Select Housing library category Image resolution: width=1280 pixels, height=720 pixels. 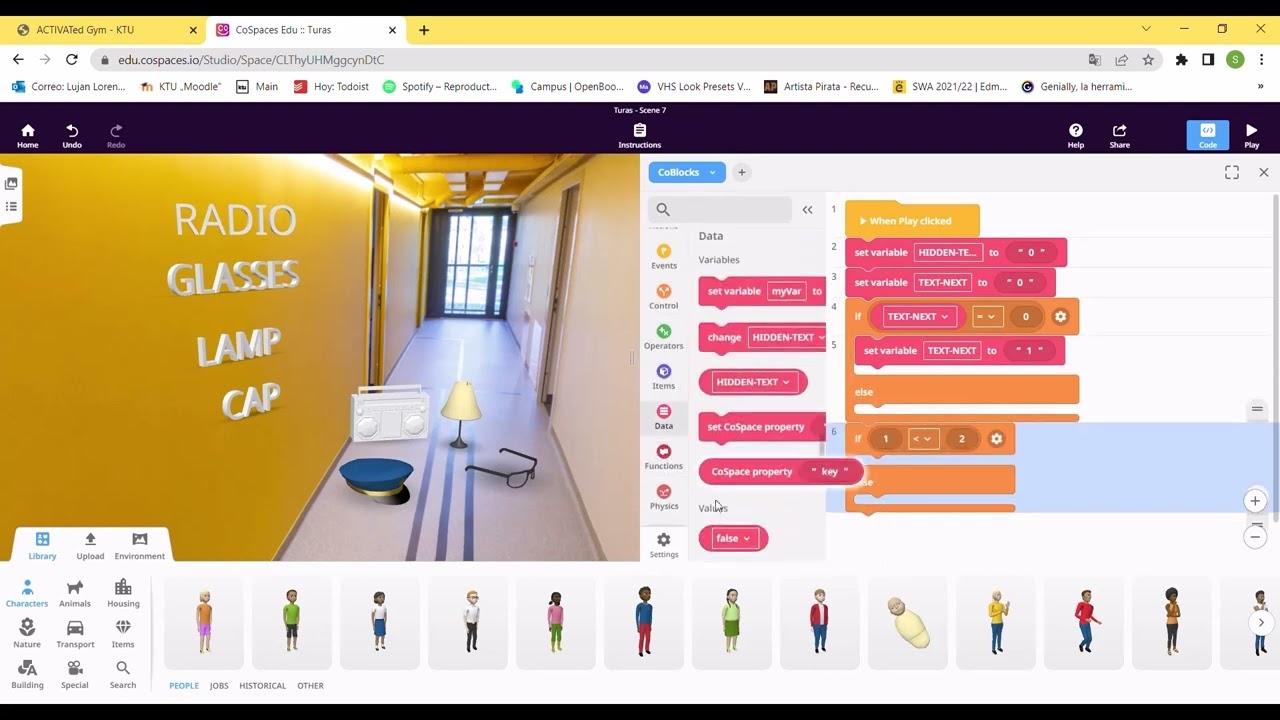tap(123, 594)
